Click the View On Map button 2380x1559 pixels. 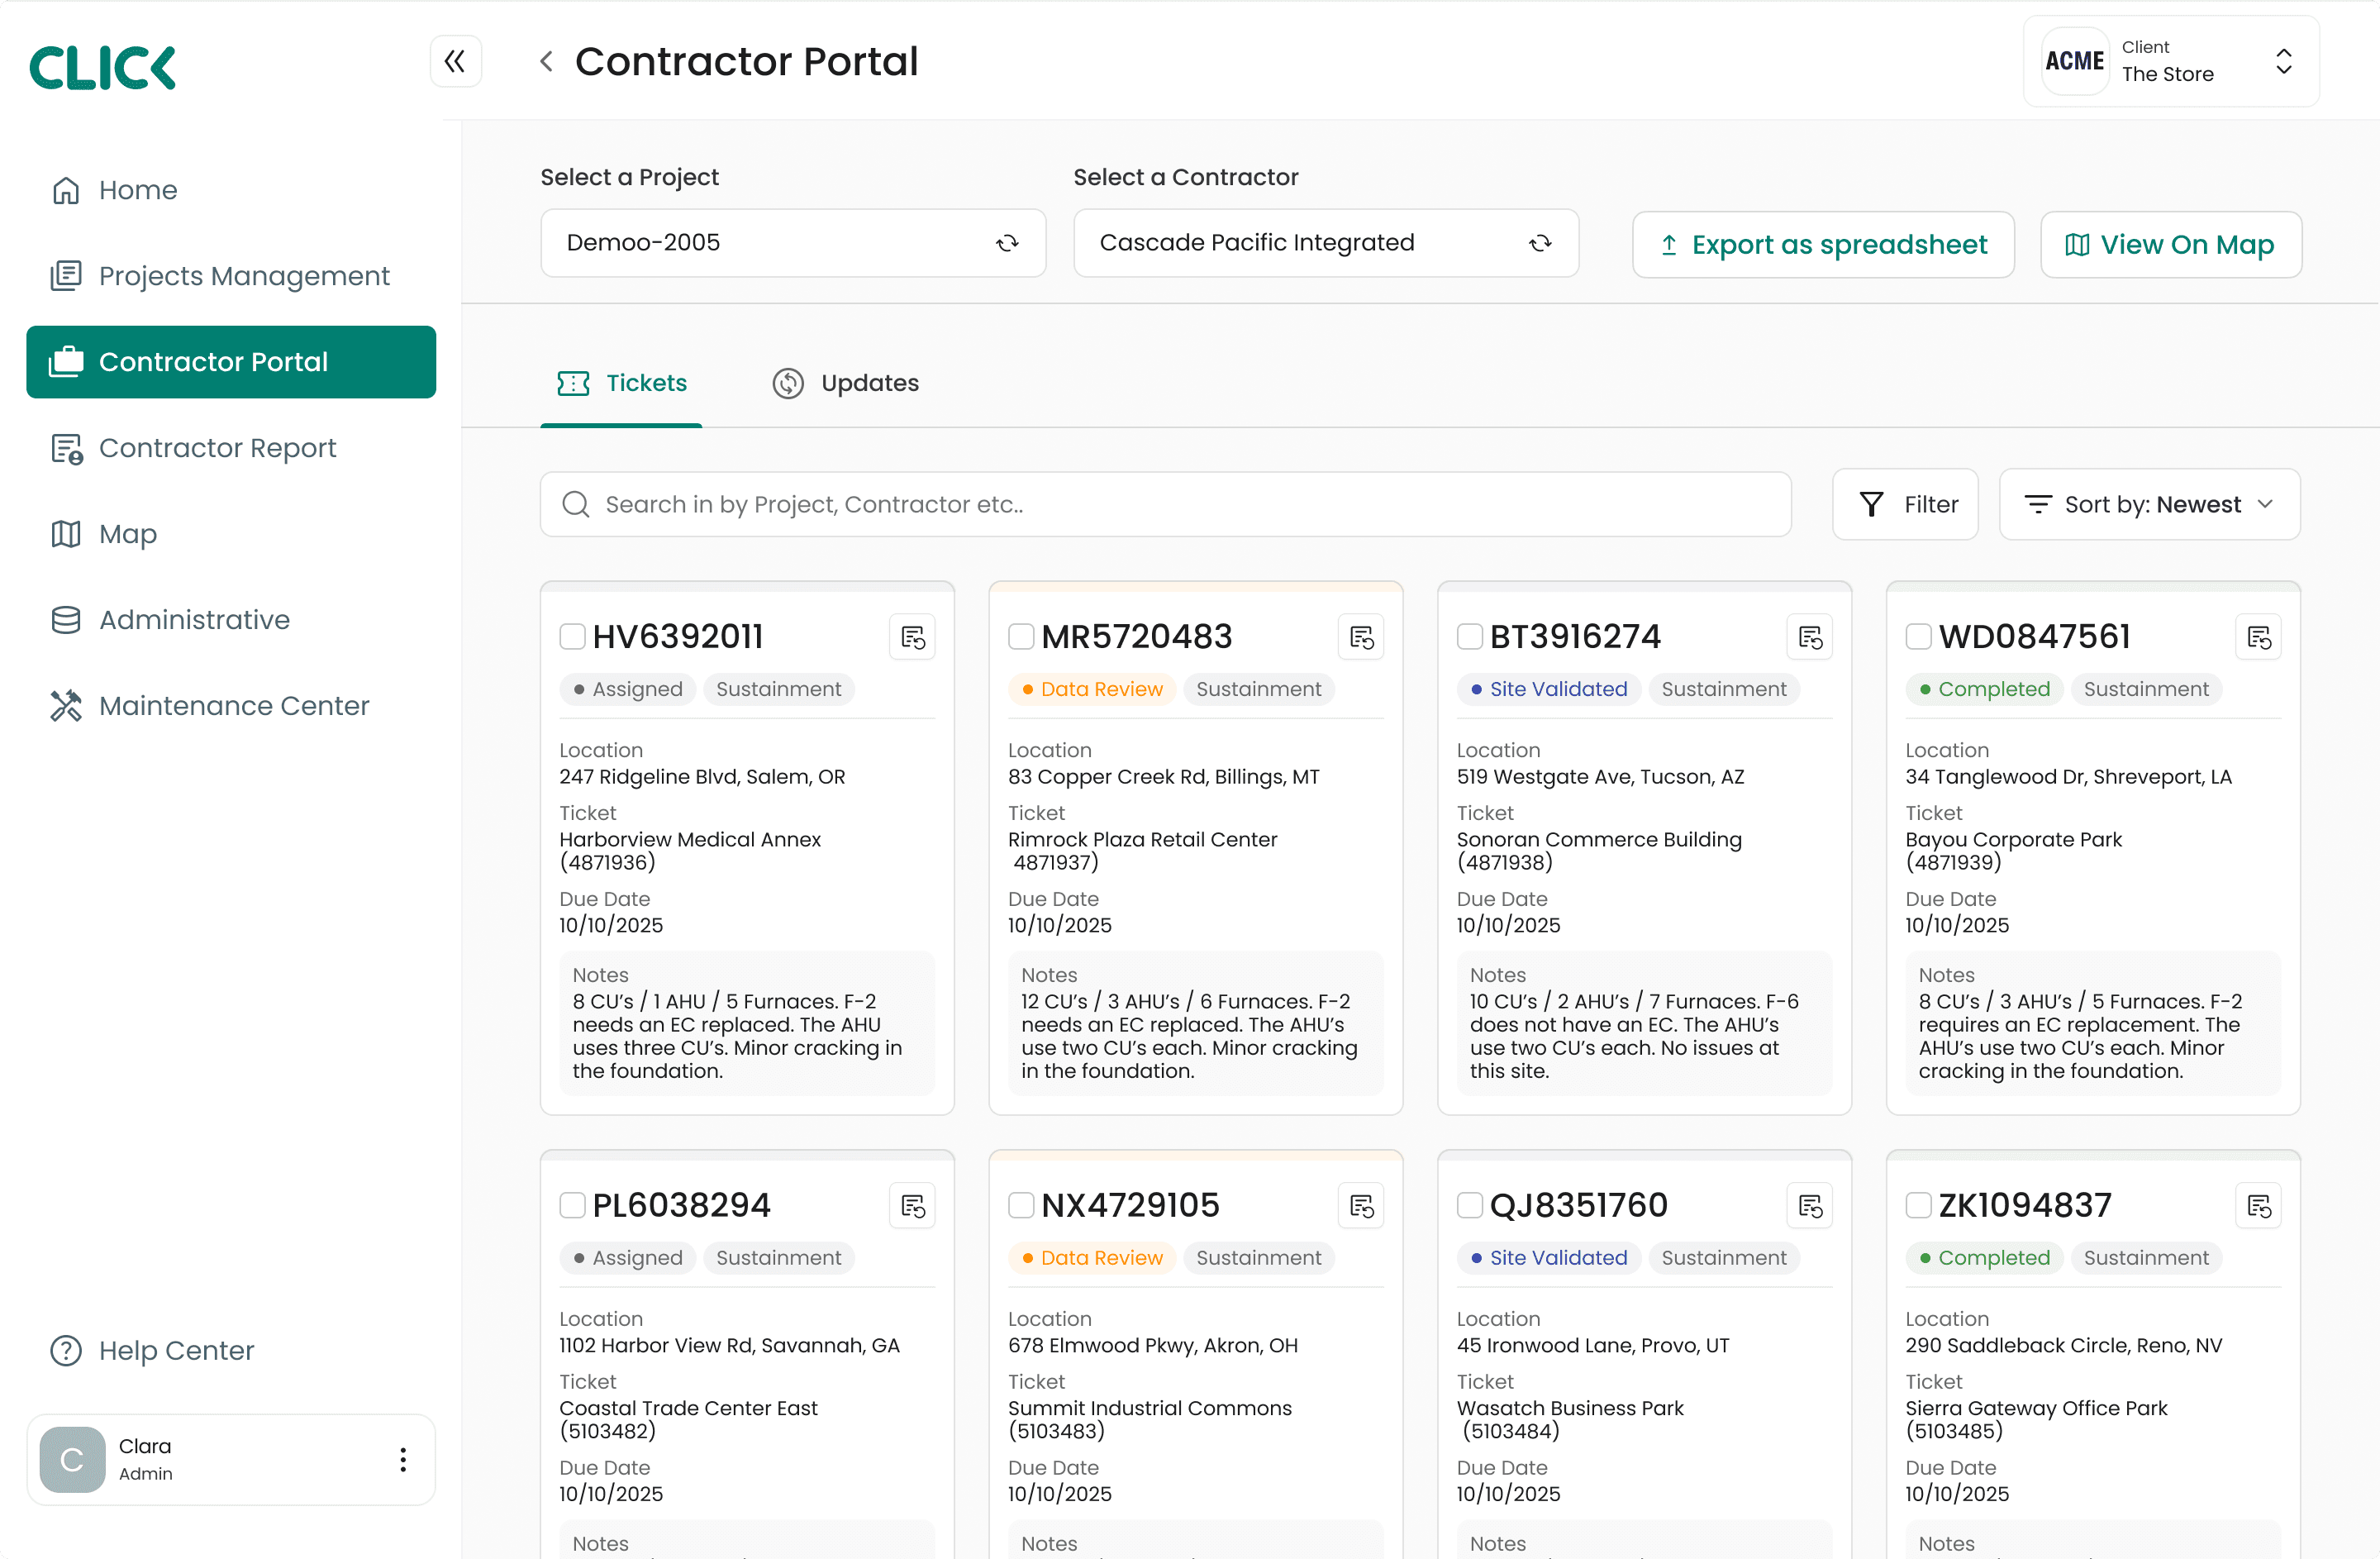2170,245
